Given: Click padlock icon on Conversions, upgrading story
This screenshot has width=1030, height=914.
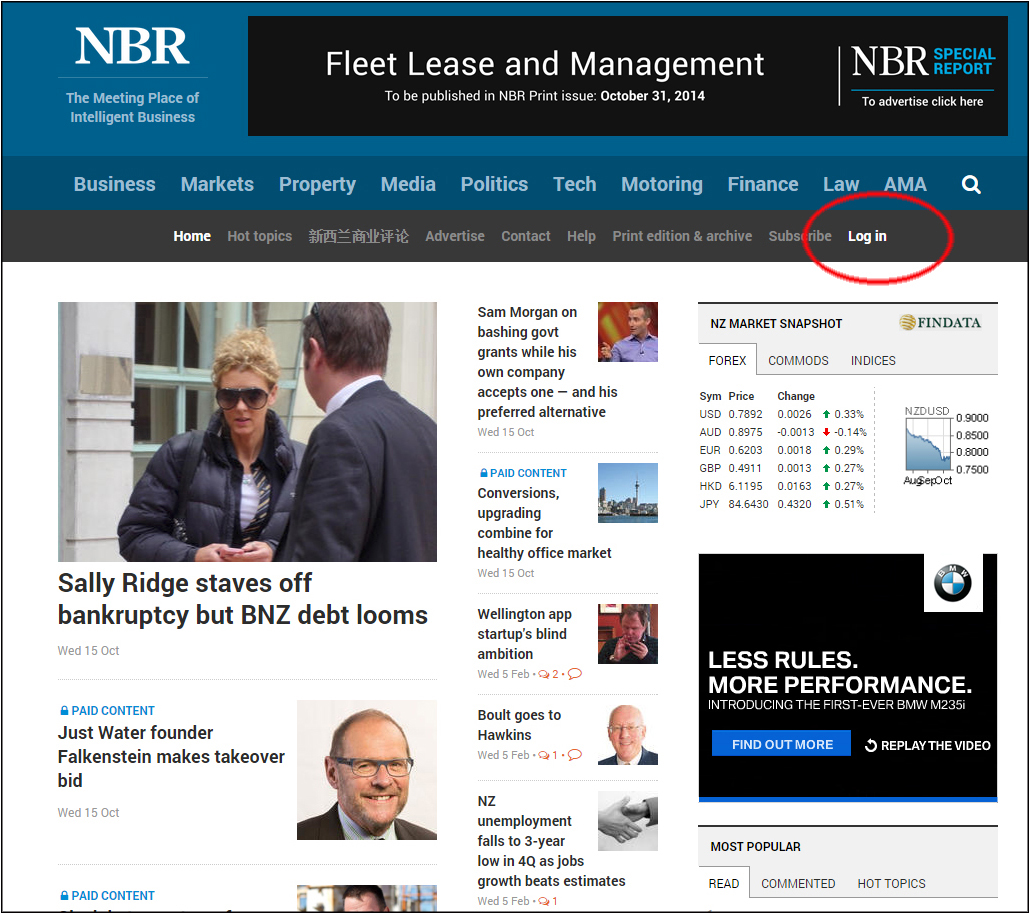Looking at the screenshot, I should tap(483, 472).
